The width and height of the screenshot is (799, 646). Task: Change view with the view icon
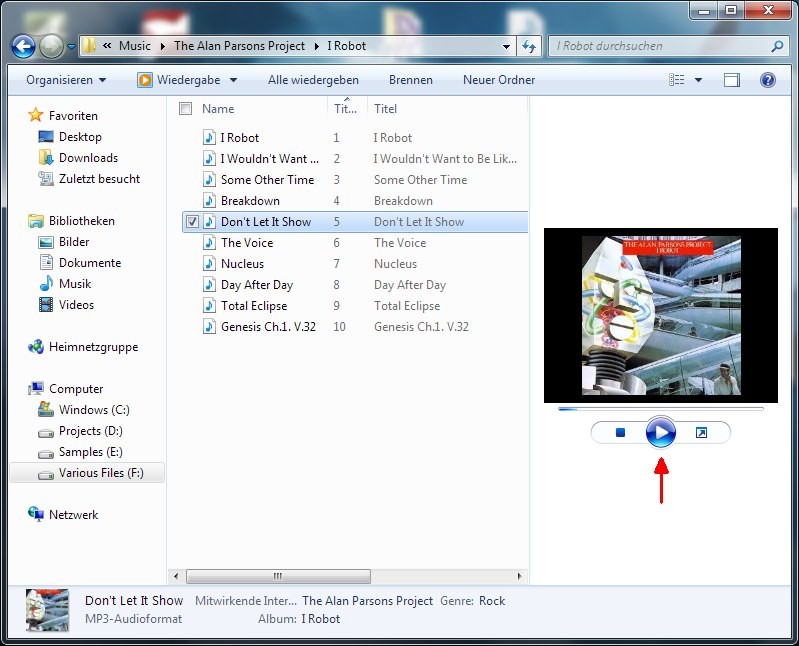coord(677,80)
